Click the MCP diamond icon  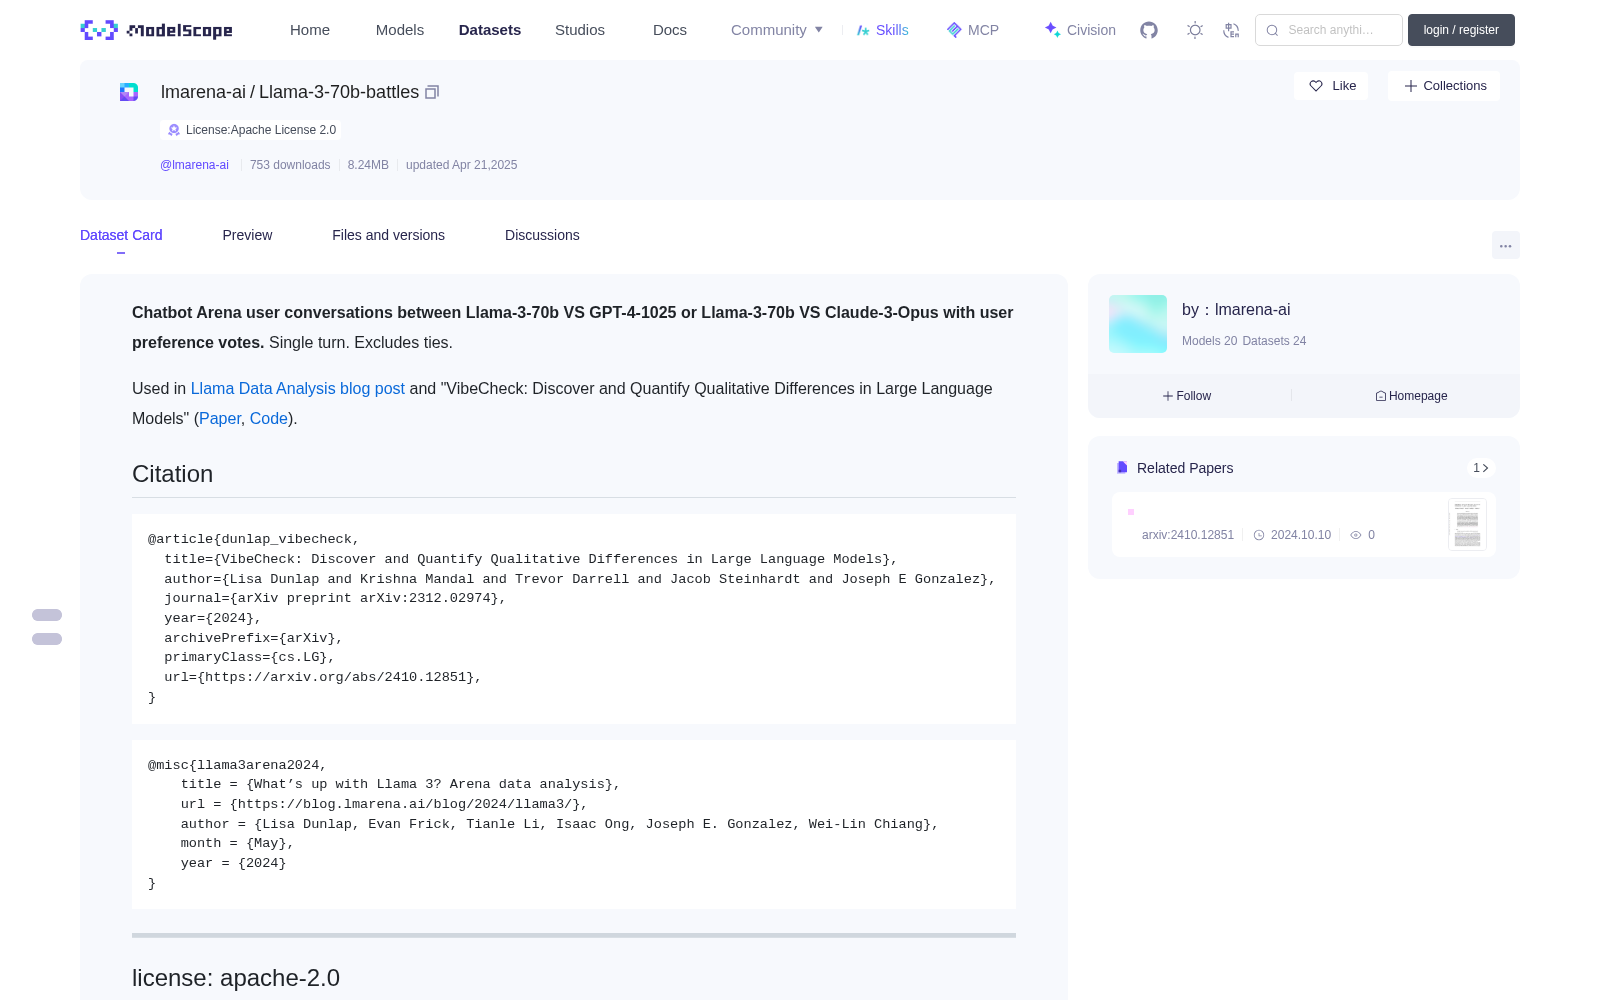tap(954, 30)
